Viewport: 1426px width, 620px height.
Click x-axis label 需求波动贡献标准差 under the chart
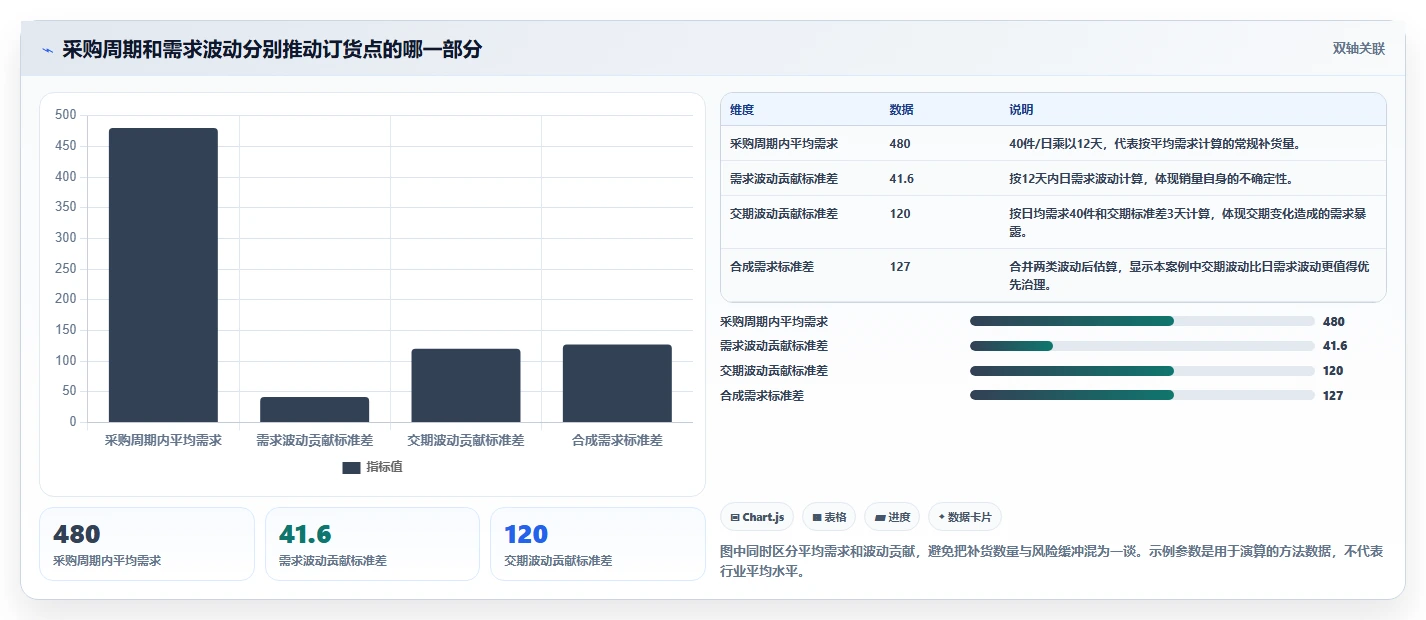(x=314, y=440)
